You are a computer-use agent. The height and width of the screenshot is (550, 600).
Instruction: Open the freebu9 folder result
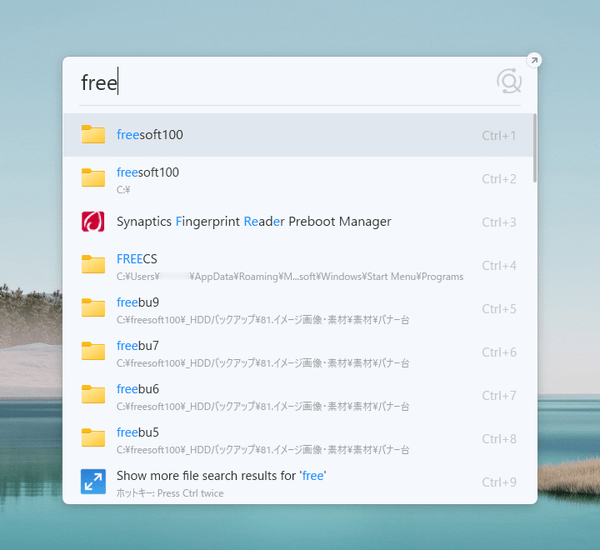298,308
